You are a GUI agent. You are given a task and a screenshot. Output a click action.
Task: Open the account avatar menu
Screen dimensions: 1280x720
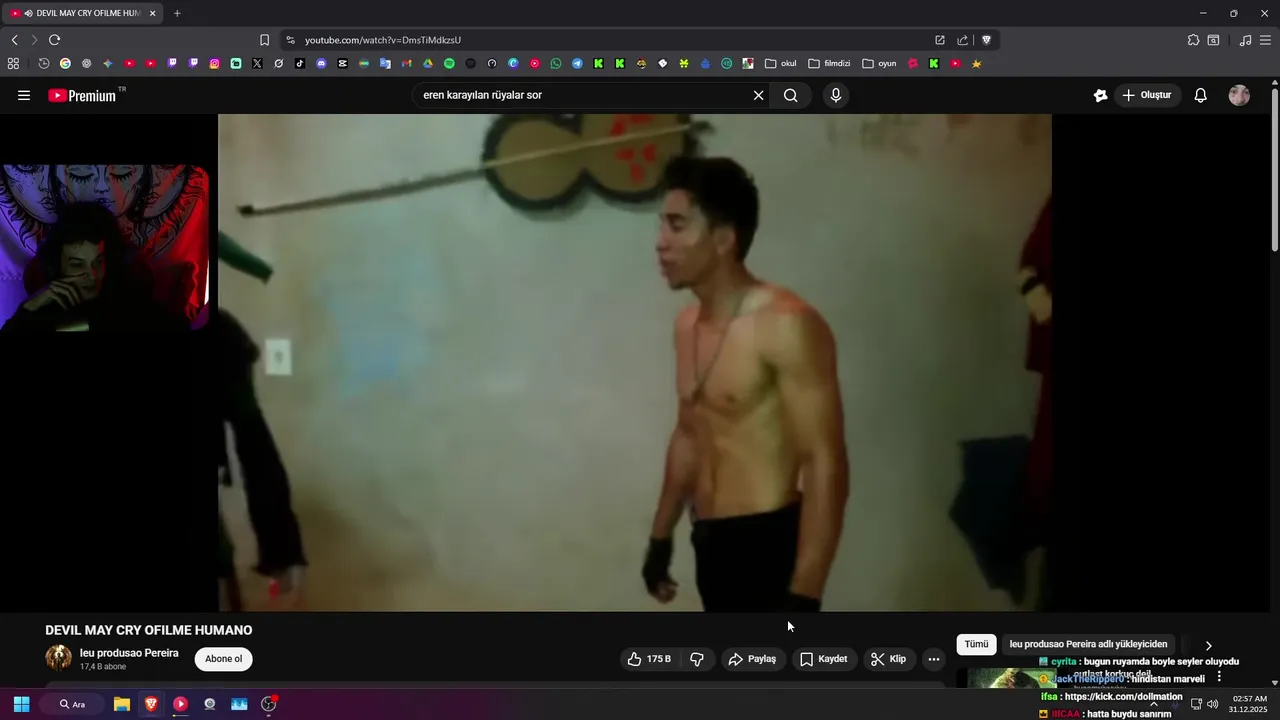[1239, 95]
